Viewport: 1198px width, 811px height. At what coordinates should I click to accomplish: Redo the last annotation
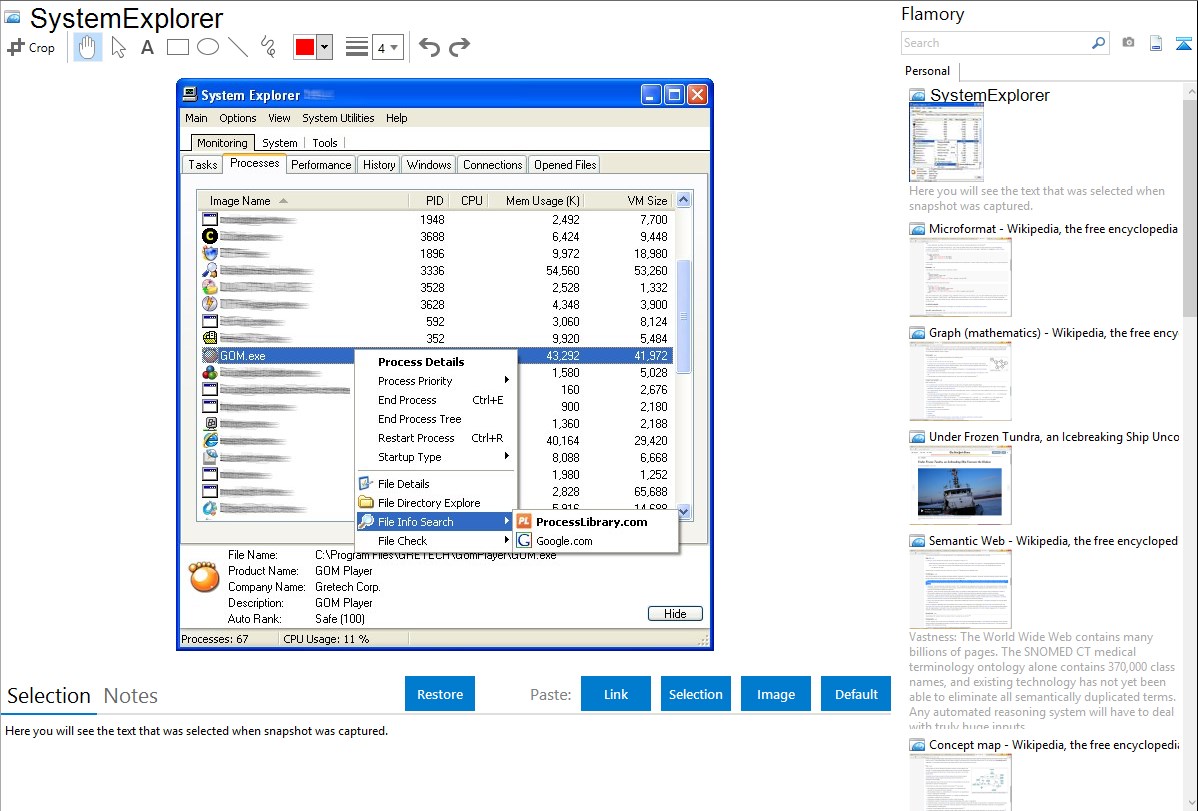[x=459, y=47]
